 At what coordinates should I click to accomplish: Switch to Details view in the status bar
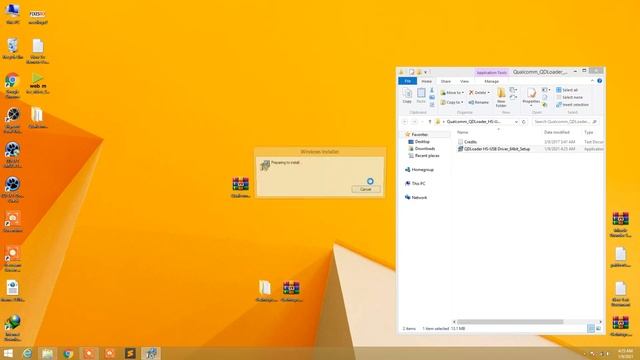pos(591,329)
